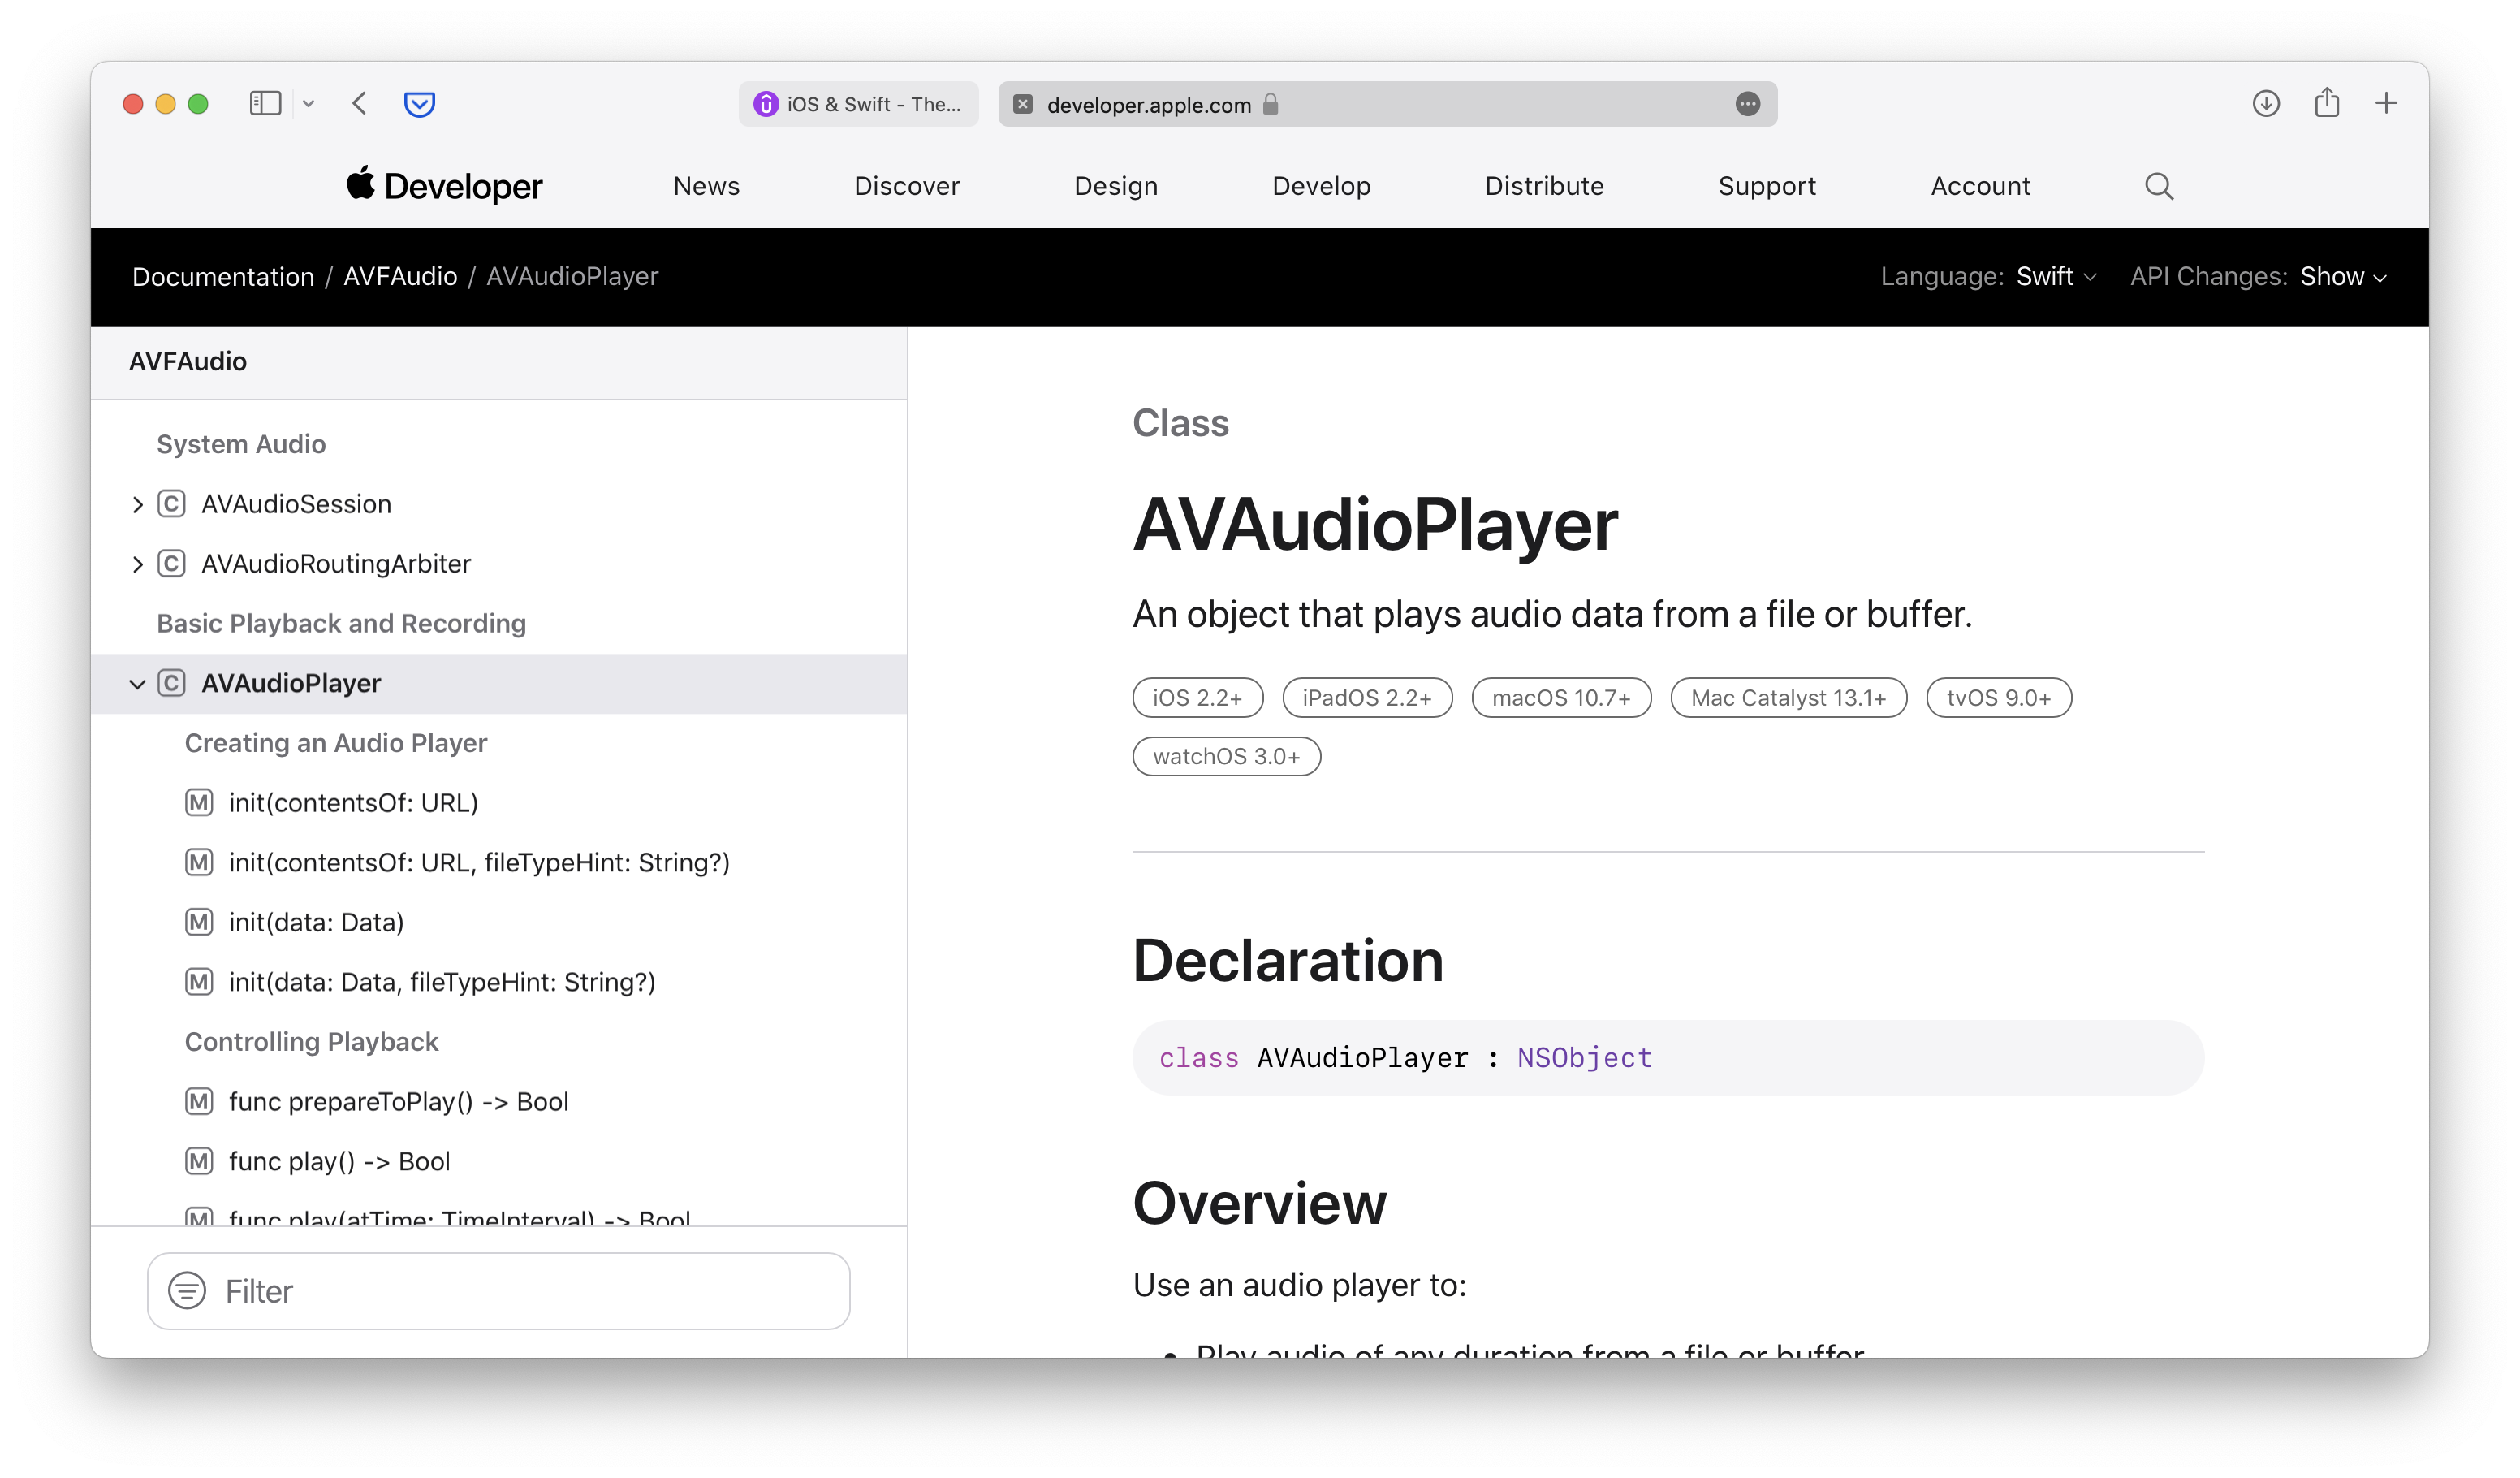Open a new tab with plus icon
The width and height of the screenshot is (2520, 1478).
(2386, 104)
